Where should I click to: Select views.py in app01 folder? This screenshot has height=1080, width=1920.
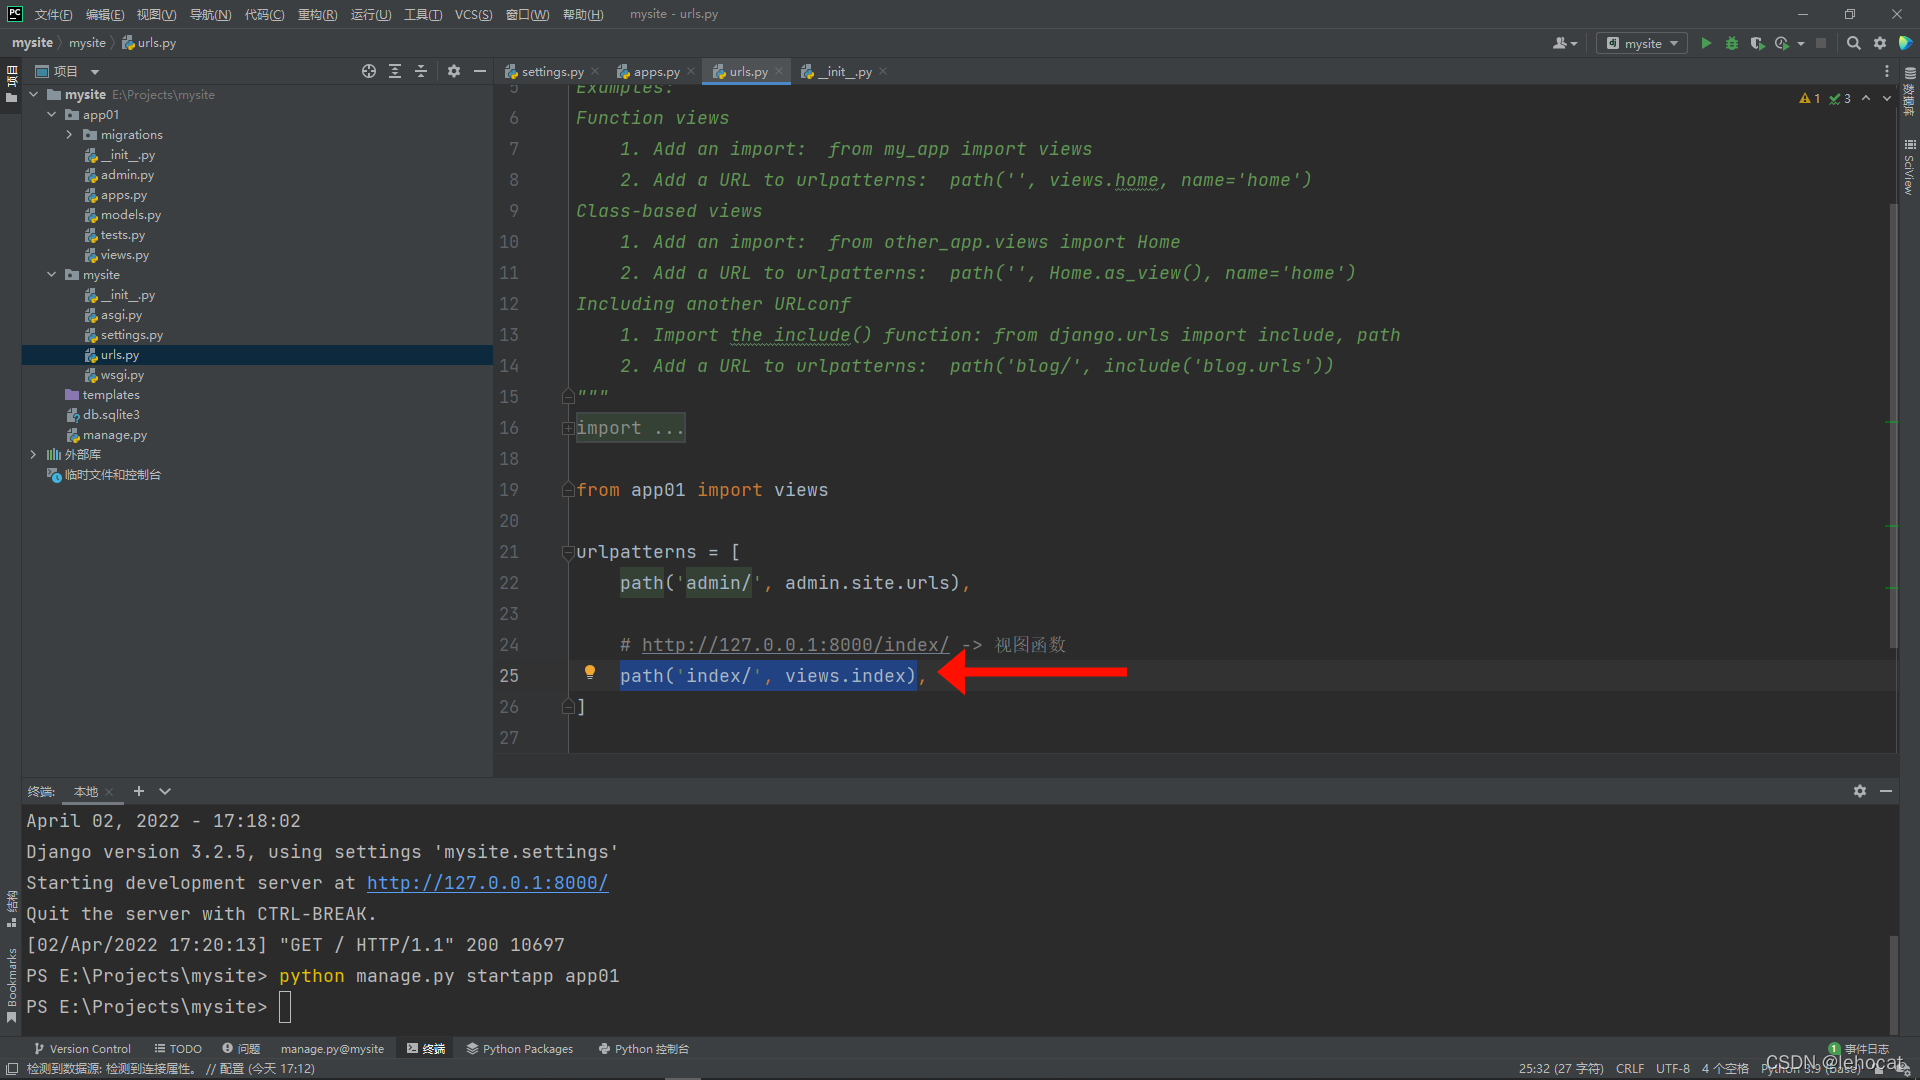(124, 255)
